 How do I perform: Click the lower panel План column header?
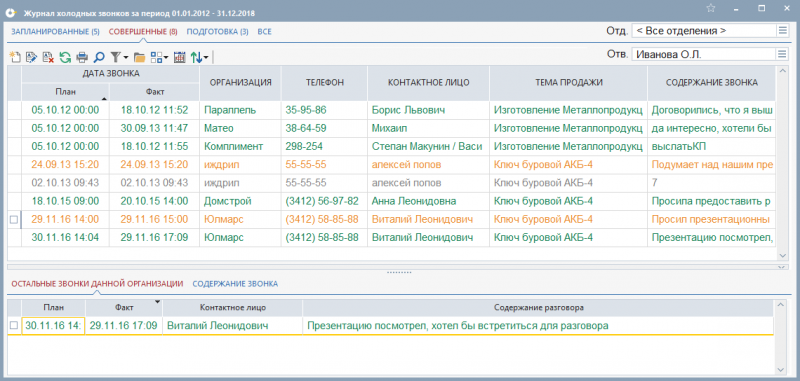(54, 308)
